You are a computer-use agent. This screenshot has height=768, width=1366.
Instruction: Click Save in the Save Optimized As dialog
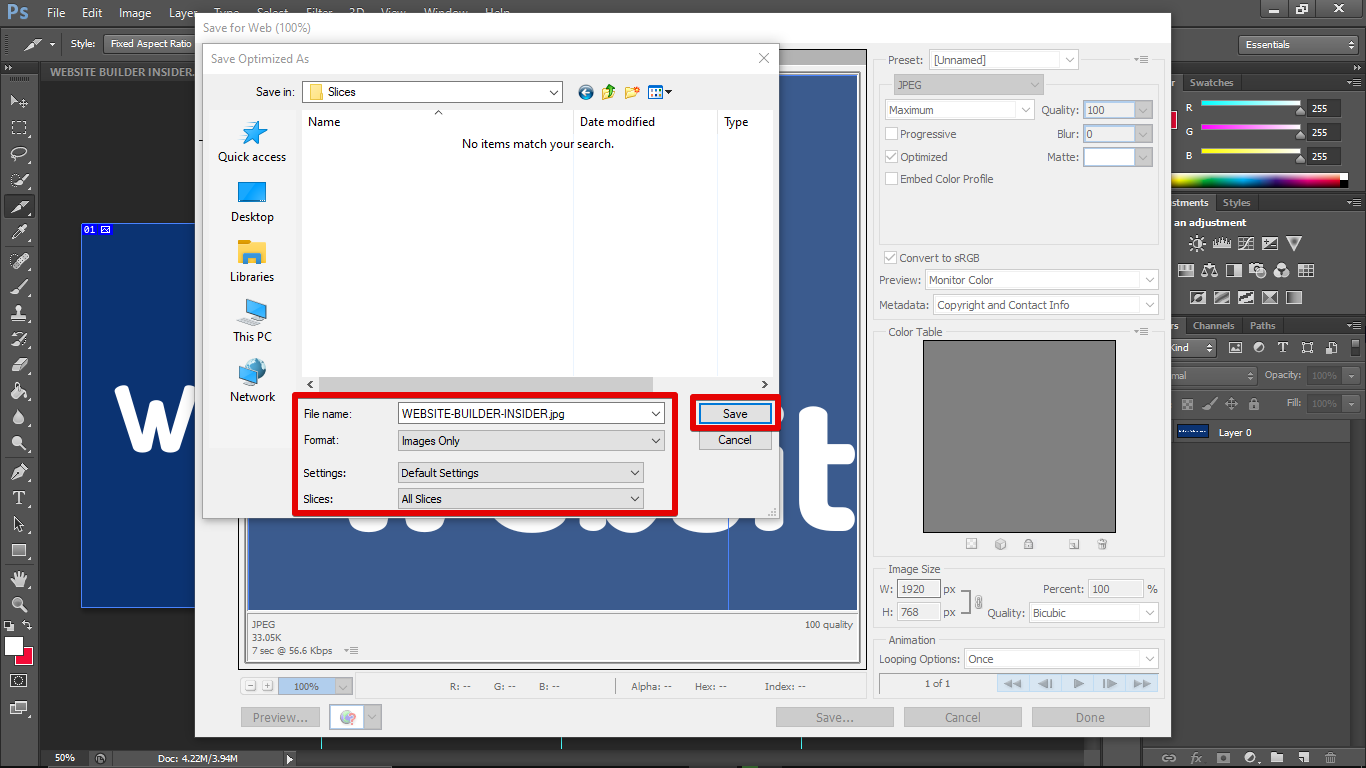coord(735,414)
